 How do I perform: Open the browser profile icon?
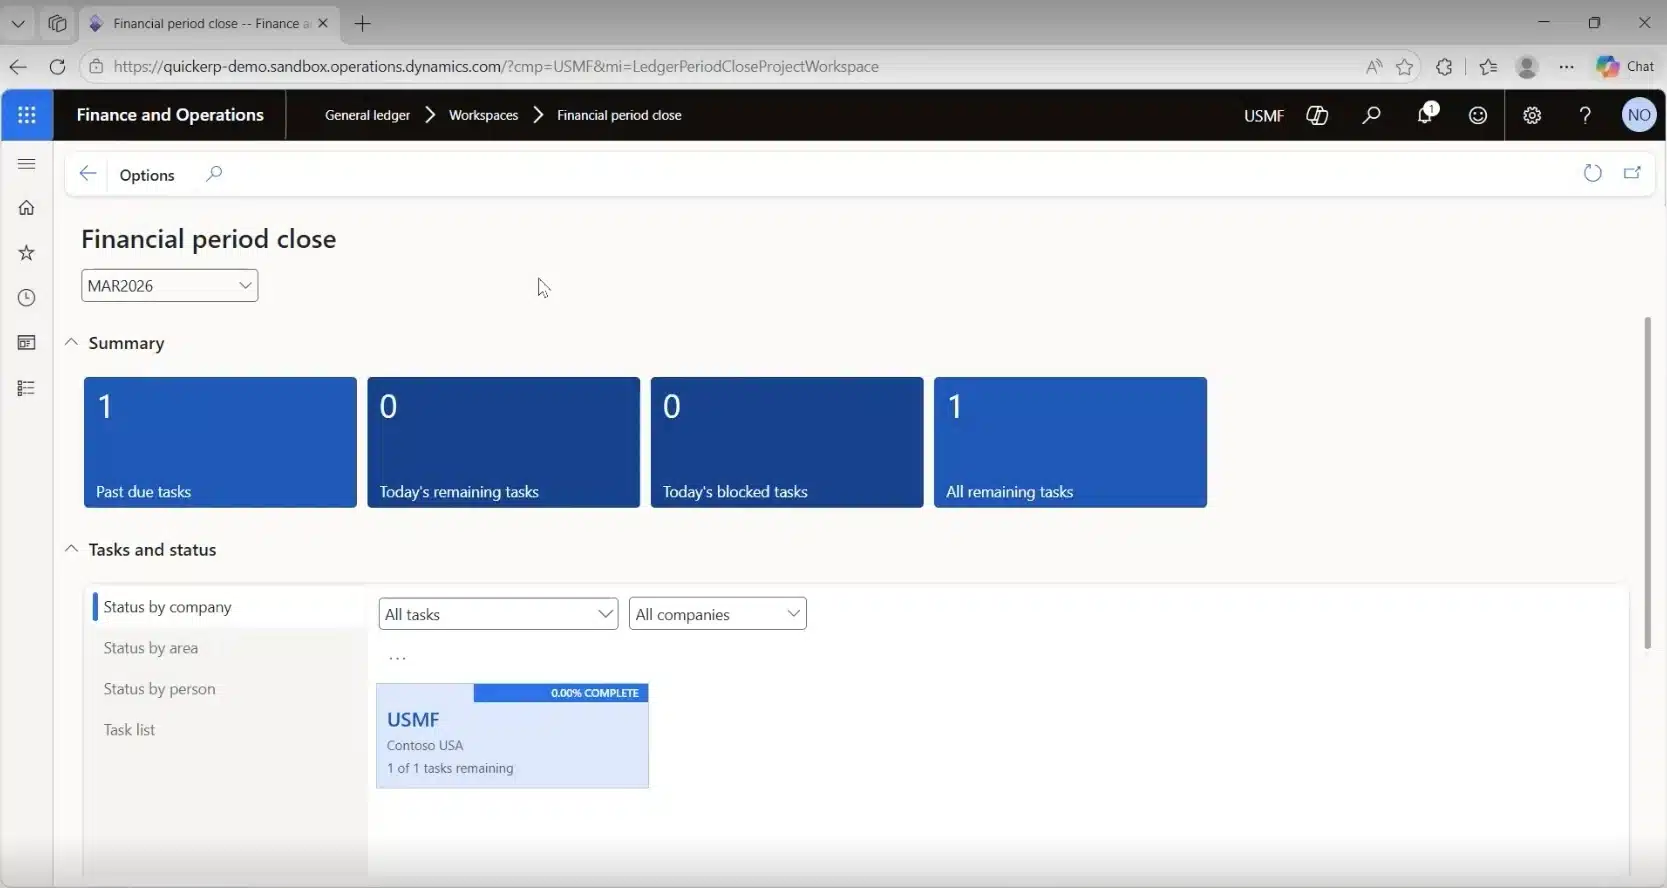tap(1527, 66)
